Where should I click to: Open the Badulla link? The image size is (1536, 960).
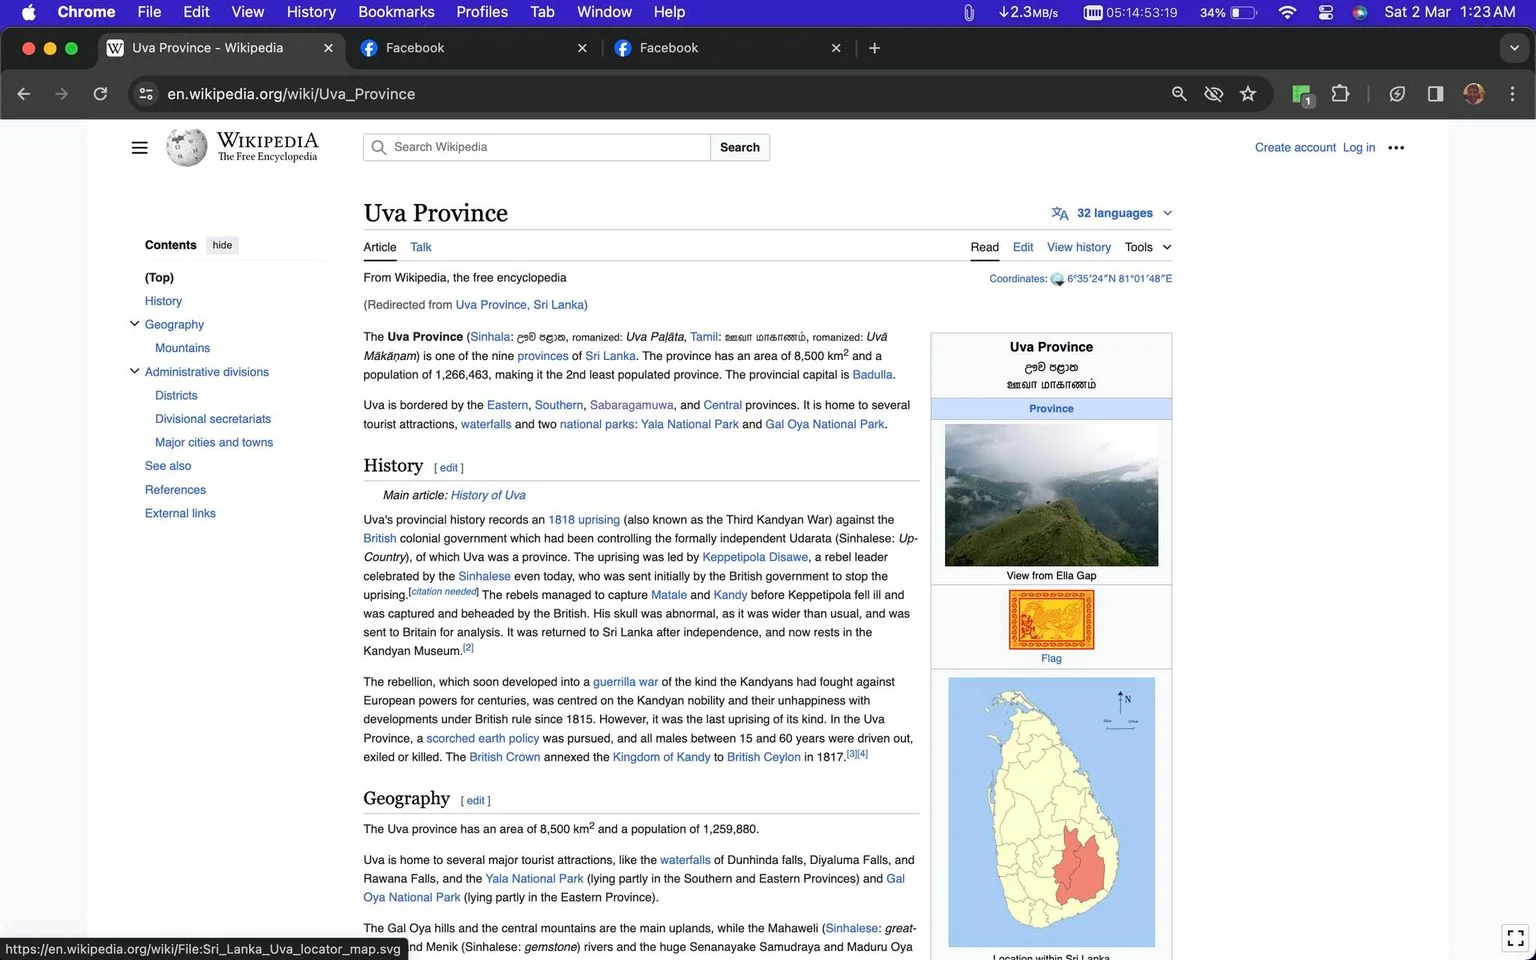872,375
